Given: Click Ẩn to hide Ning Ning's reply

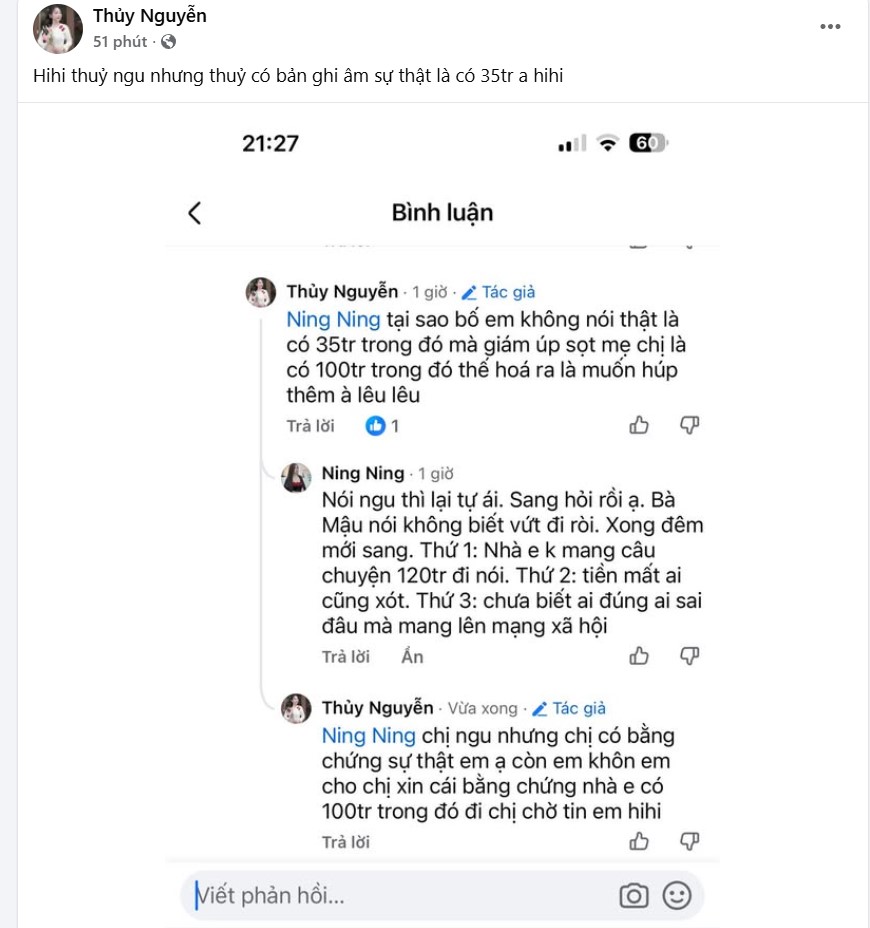Looking at the screenshot, I should 412,657.
